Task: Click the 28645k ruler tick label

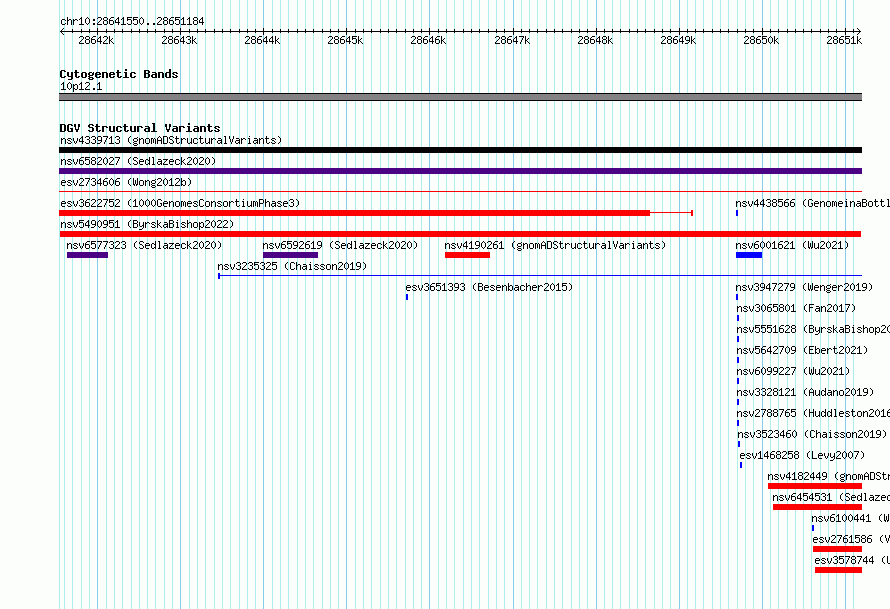Action: (x=345, y=40)
